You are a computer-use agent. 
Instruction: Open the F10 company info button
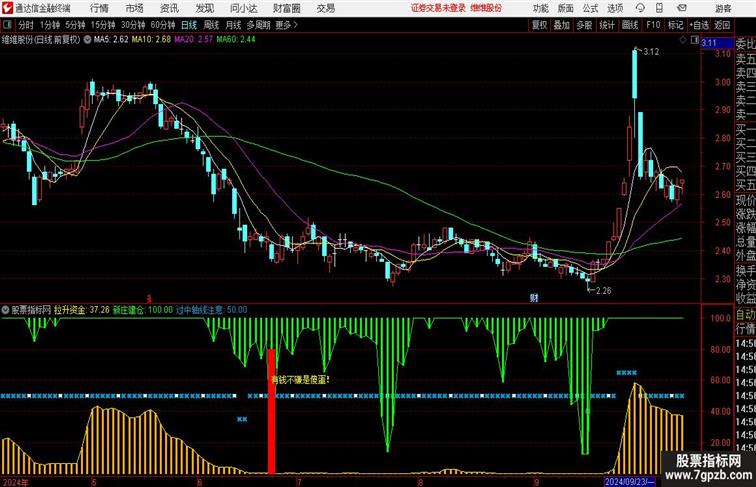(x=653, y=25)
